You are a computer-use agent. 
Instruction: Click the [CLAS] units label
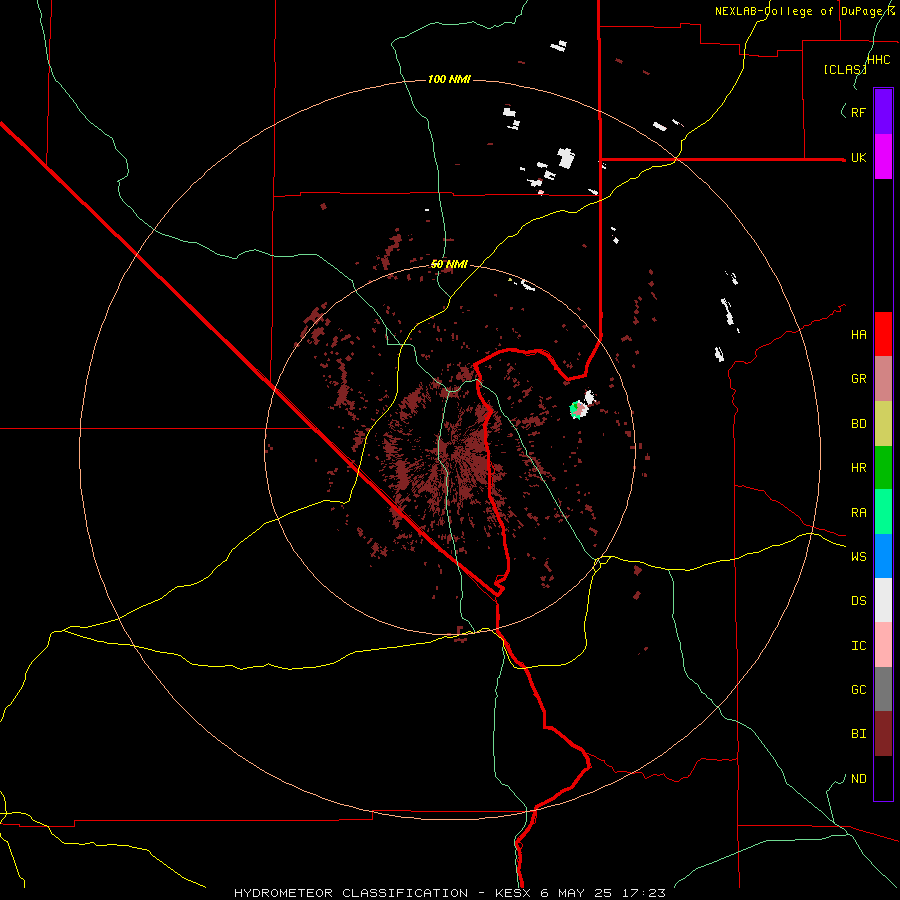[845, 69]
